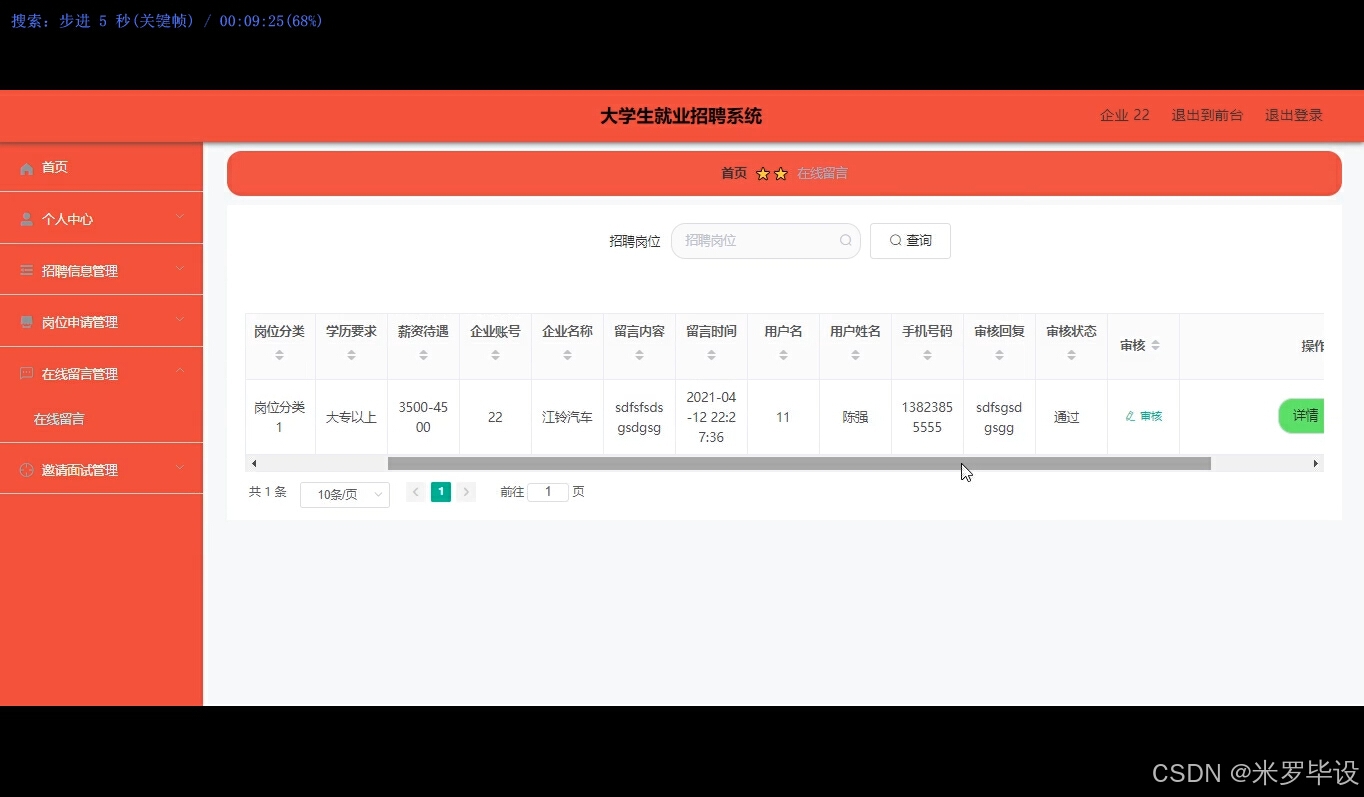
Task: Click the 审核 link in table row
Action: (x=1143, y=416)
